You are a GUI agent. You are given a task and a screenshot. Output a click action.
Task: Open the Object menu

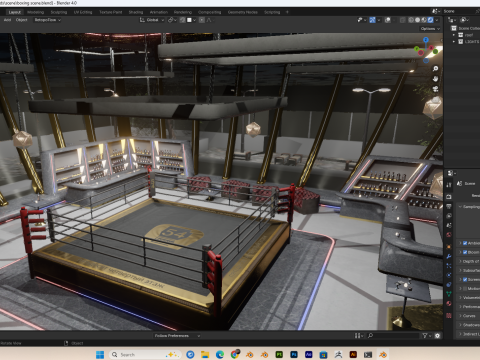tap(22, 20)
